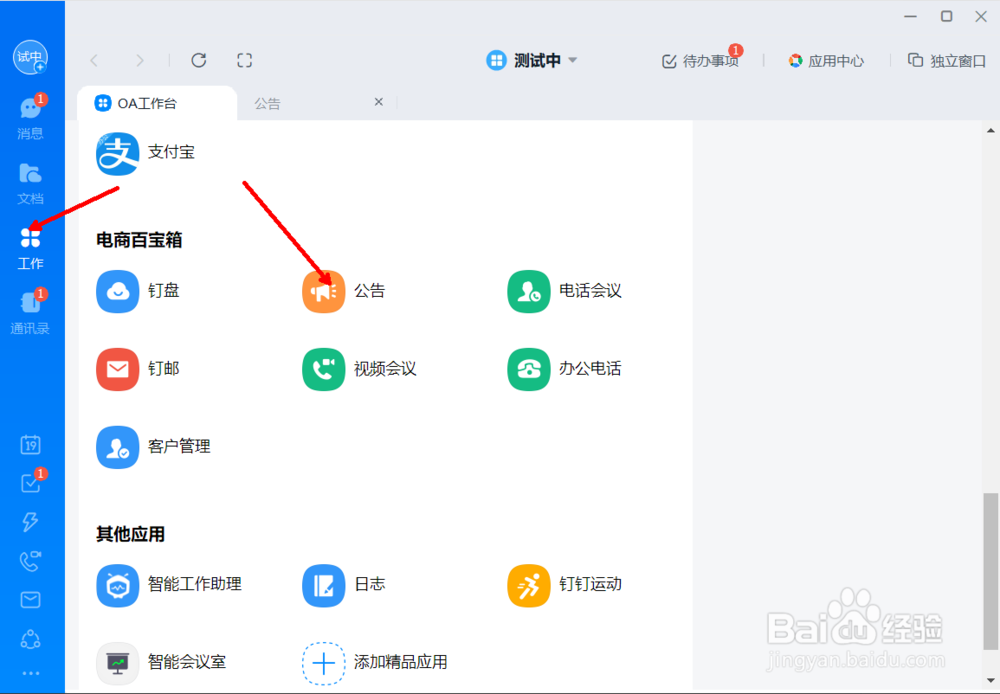1000x694 pixels.
Task: Click the lightning bolt sidebar icon
Action: pyautogui.click(x=30, y=522)
